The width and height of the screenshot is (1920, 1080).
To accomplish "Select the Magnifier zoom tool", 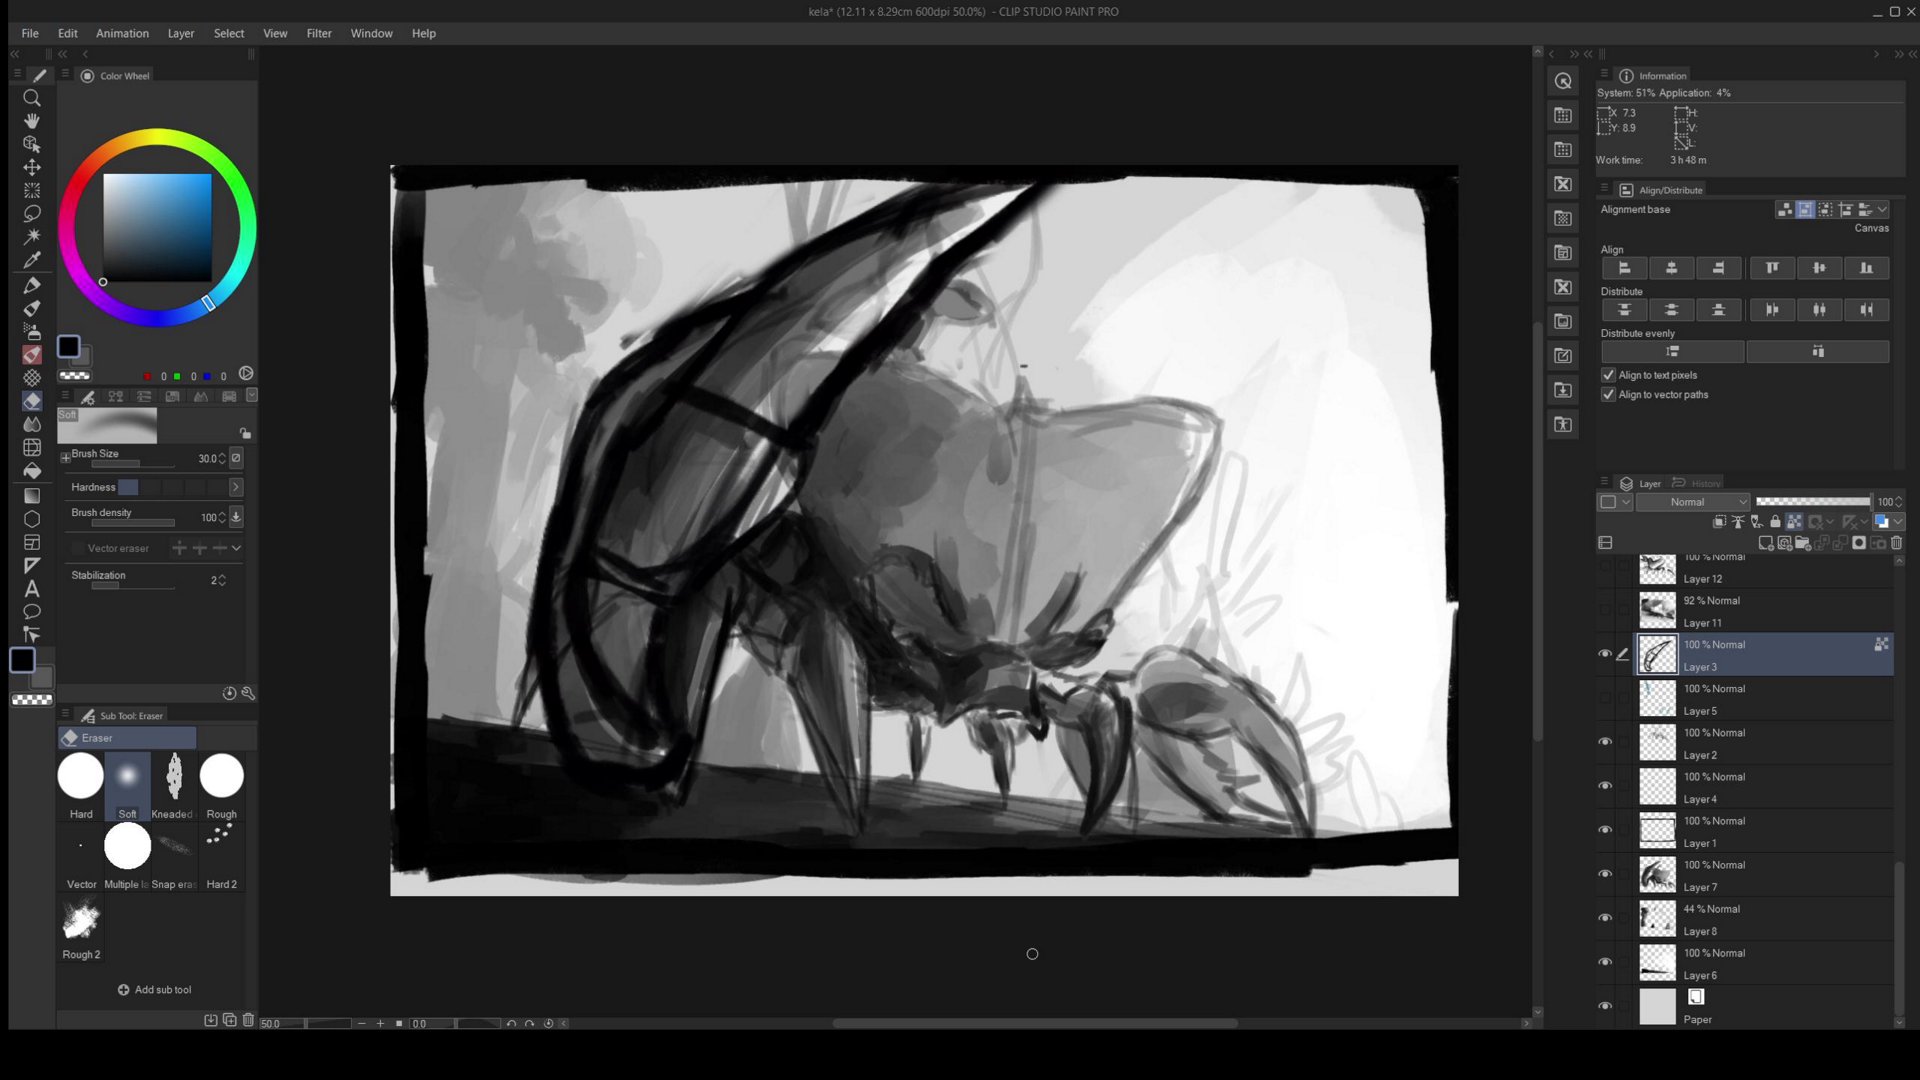I will [32, 98].
